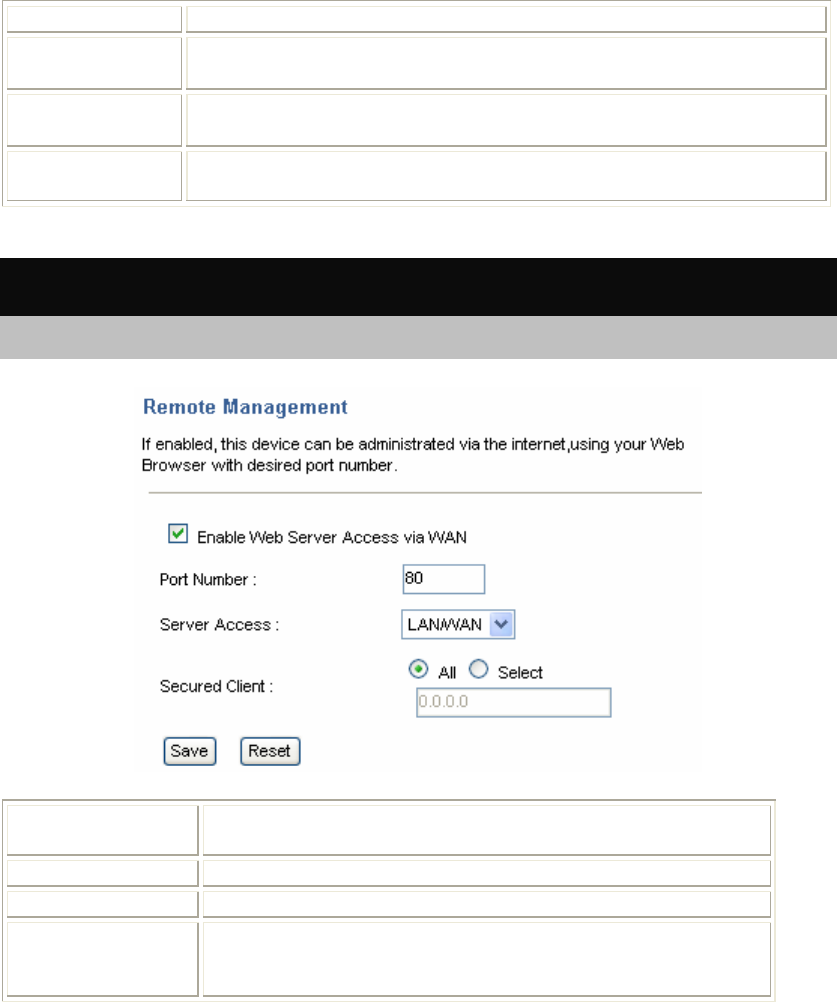837x1002 pixels.
Task: Choose the Select radio button for Secured Client
Action: (479, 669)
